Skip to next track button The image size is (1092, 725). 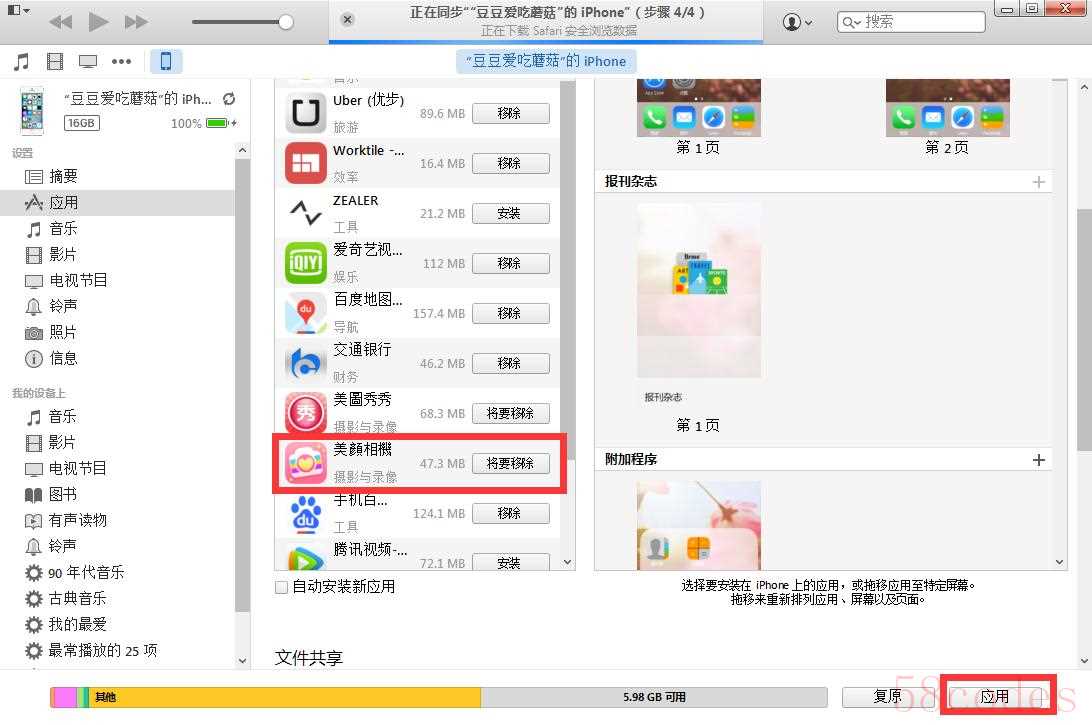pyautogui.click(x=136, y=21)
